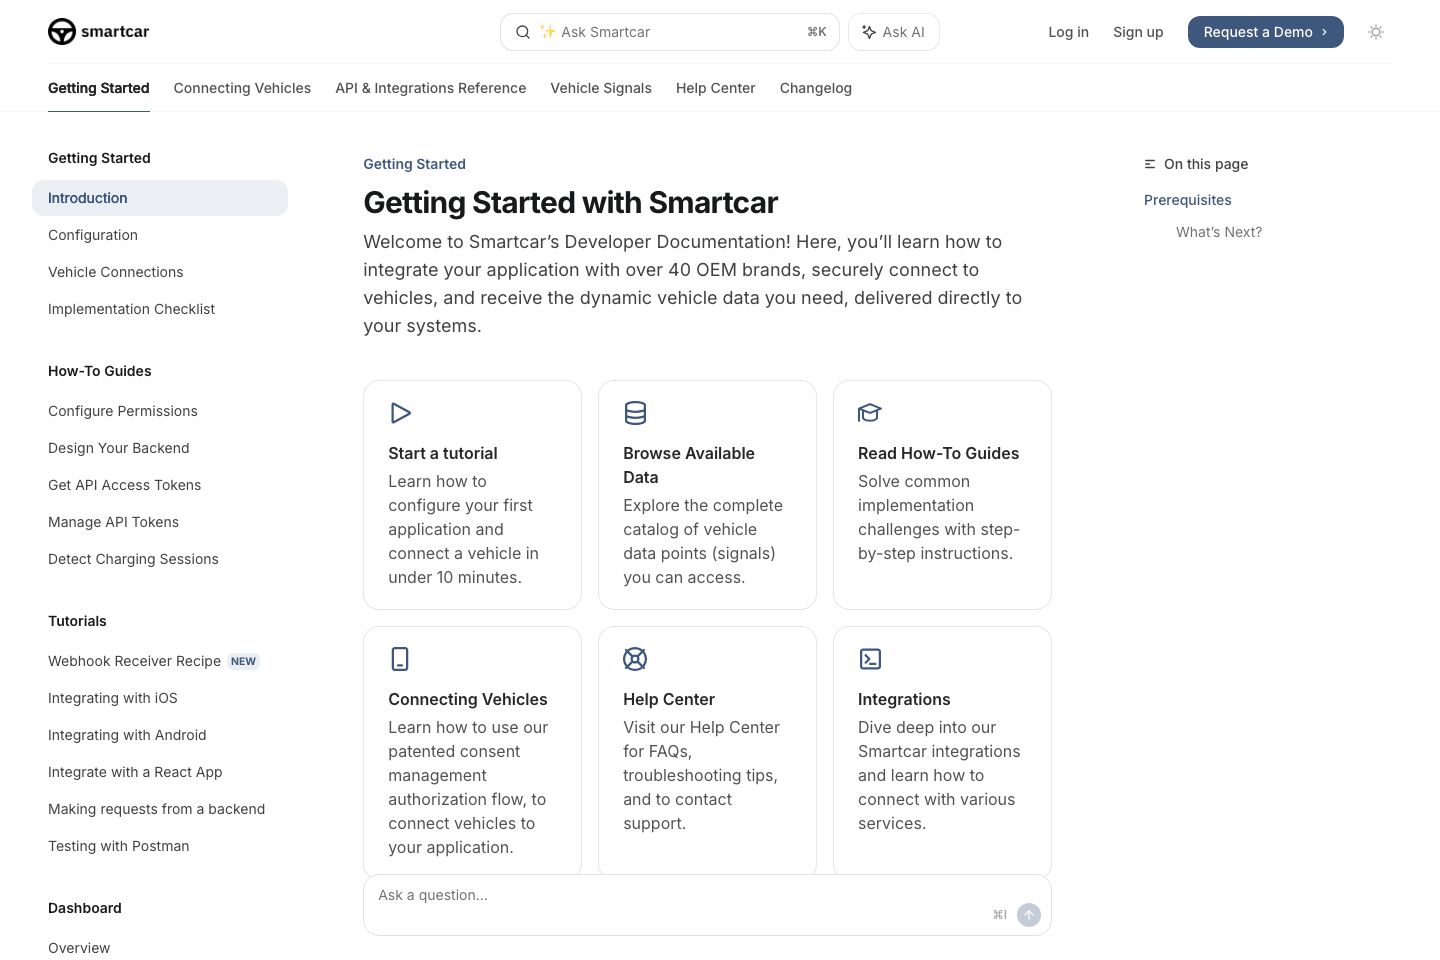Image resolution: width=1440 pixels, height=960 pixels.
Task: Click the graduation cap icon on Read How-To Guides
Action: tap(870, 413)
